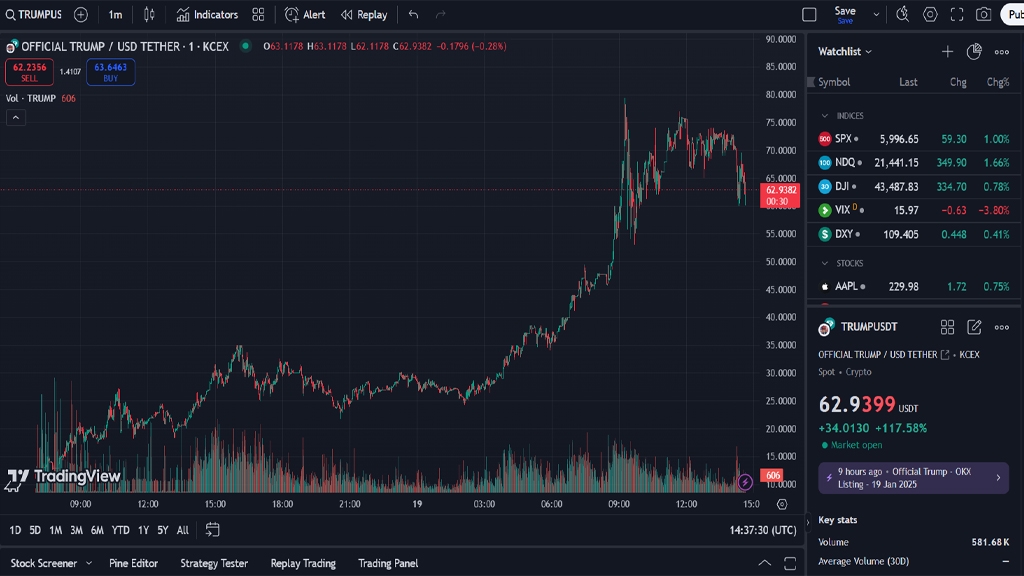Add symbol to compare with plus icon
This screenshot has width=1024, height=576.
click(81, 14)
